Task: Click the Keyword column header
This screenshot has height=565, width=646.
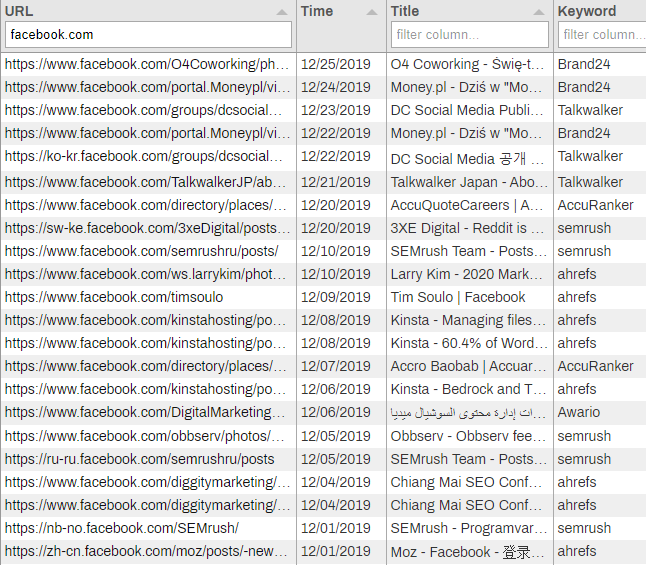Action: 587,11
